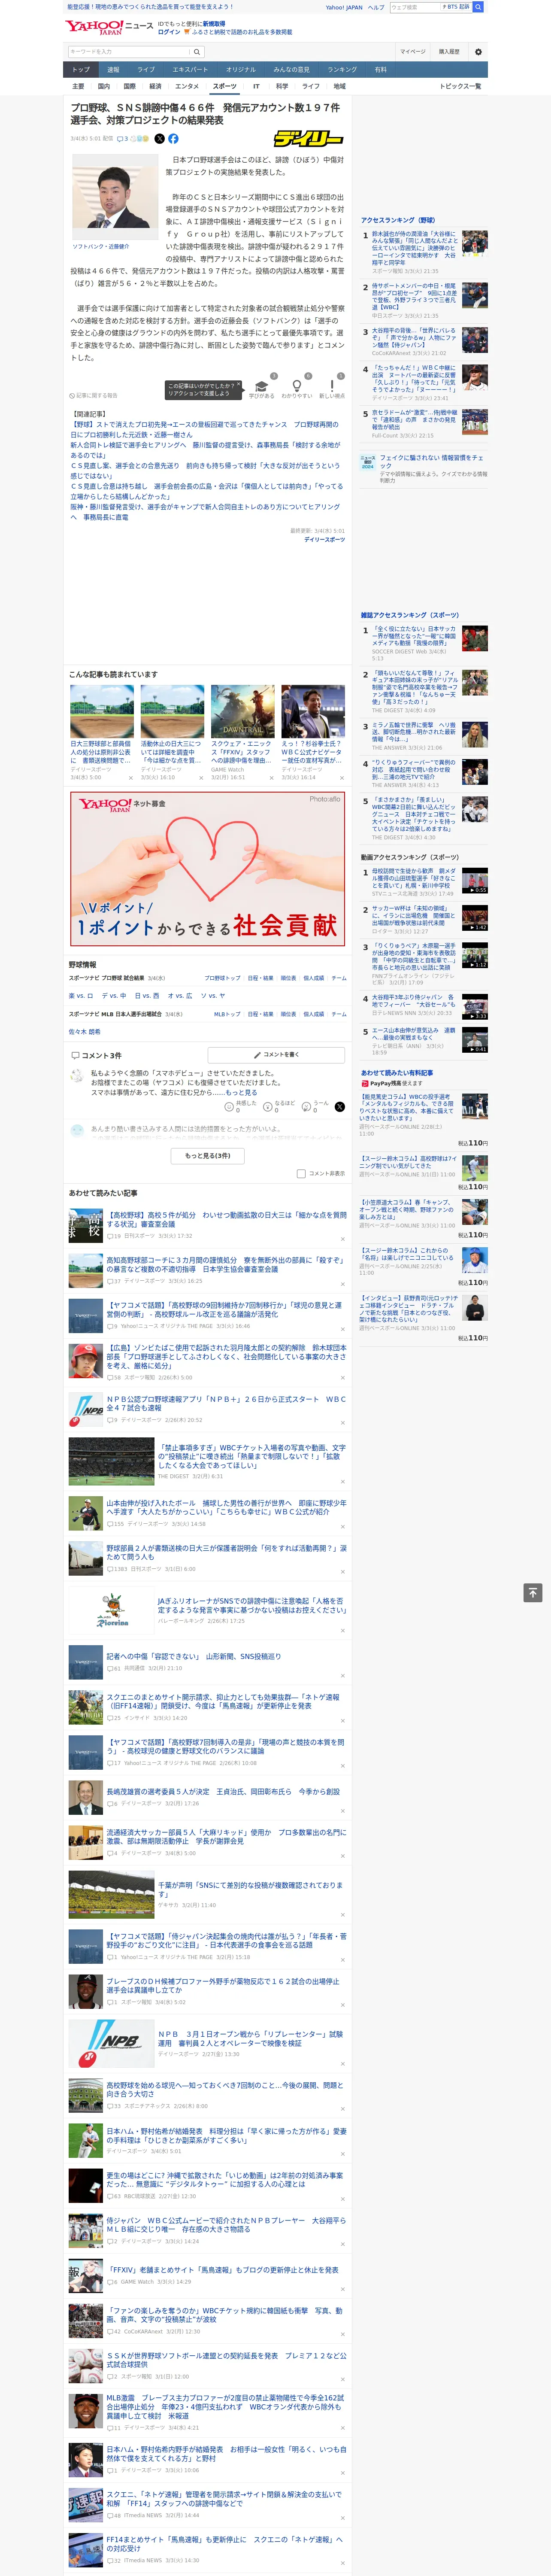Open the ネット募金 社会貢献 banner

(207, 868)
